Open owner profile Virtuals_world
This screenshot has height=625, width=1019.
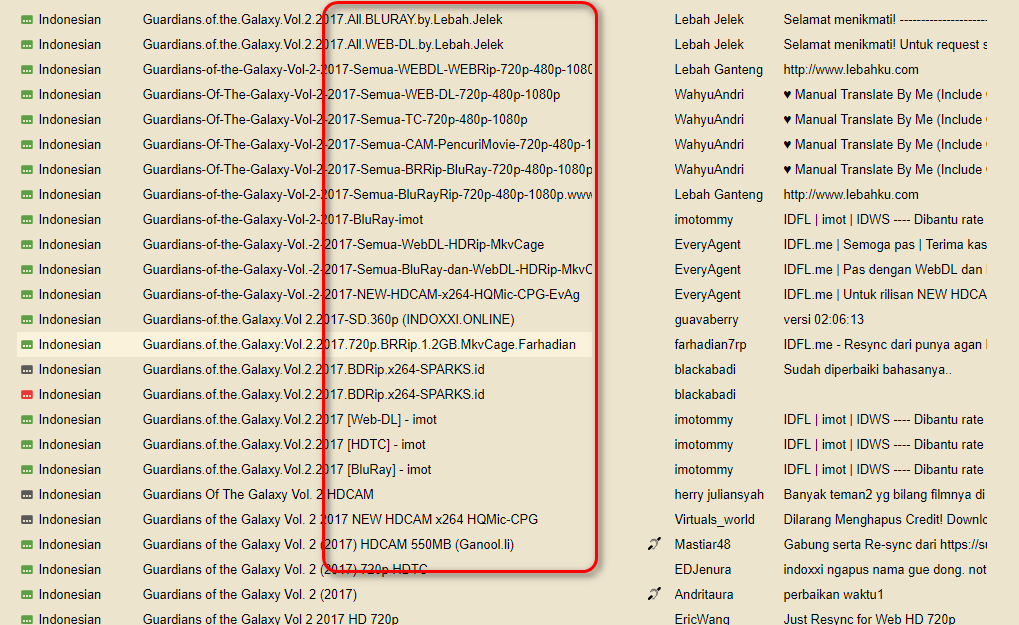pyautogui.click(x=715, y=519)
